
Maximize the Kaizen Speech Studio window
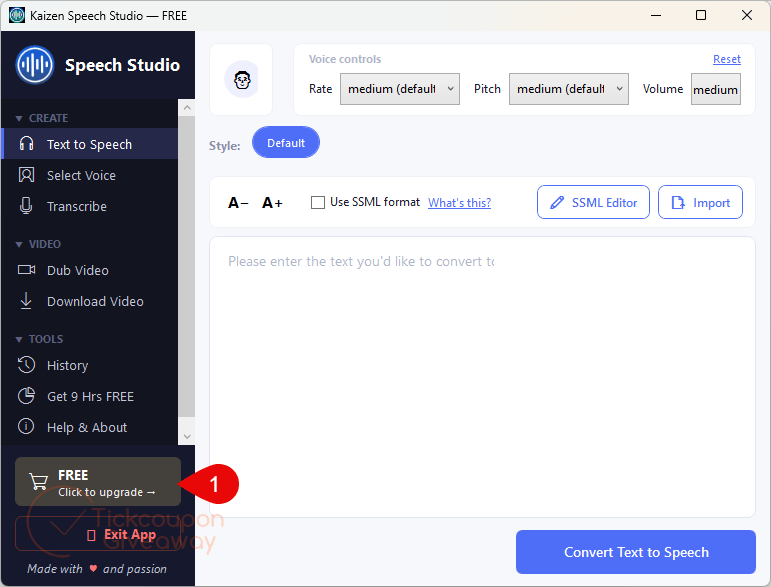[x=701, y=15]
